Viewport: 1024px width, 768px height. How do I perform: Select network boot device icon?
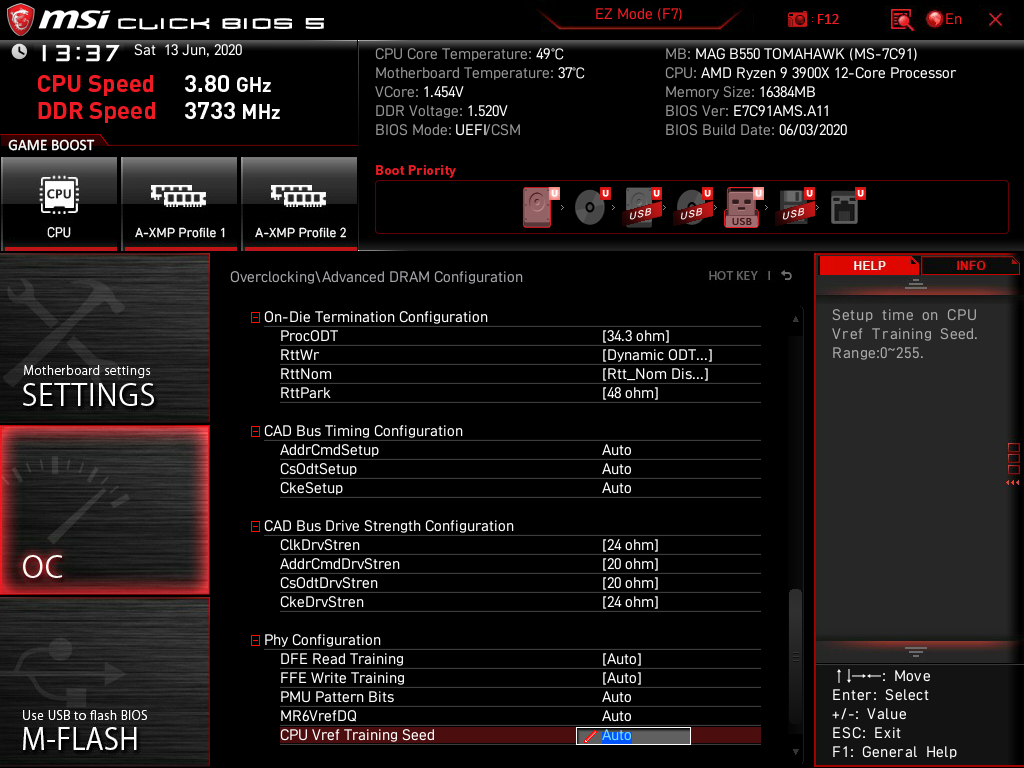pos(846,207)
